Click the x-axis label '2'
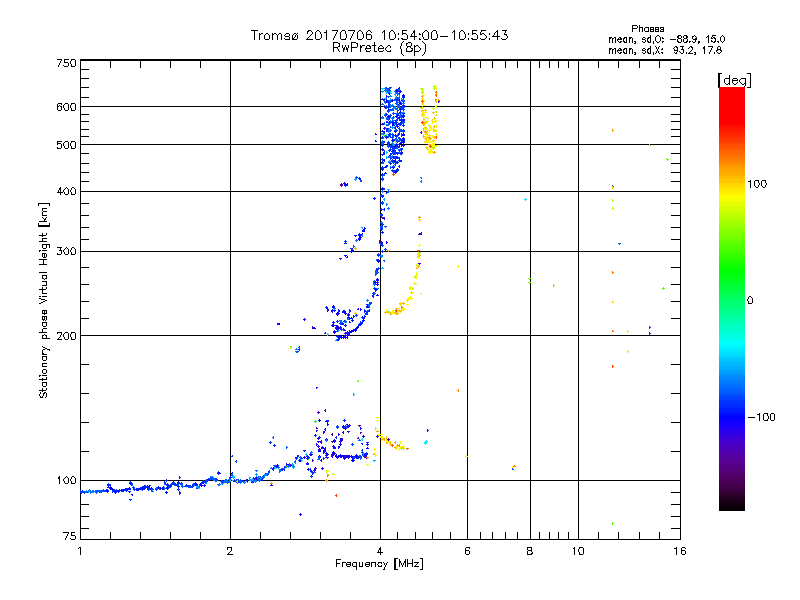 pos(230,551)
